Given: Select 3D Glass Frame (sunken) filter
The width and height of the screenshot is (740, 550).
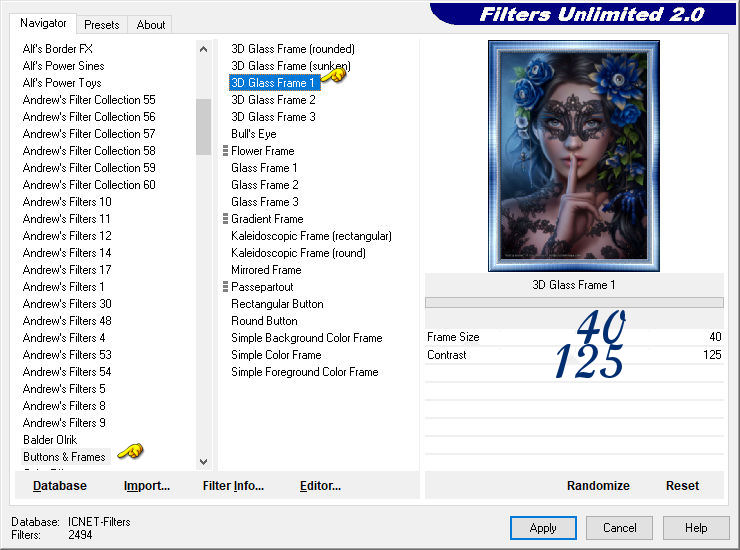Looking at the screenshot, I should tap(291, 66).
